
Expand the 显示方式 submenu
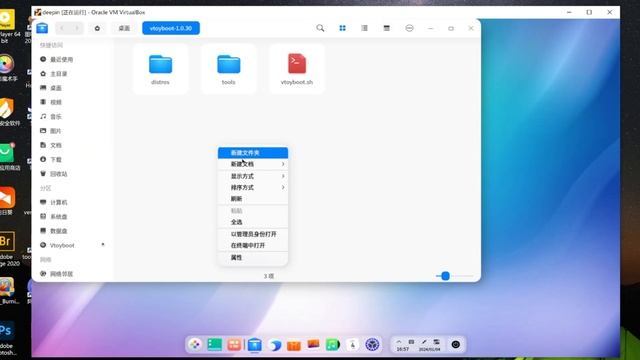(x=253, y=176)
